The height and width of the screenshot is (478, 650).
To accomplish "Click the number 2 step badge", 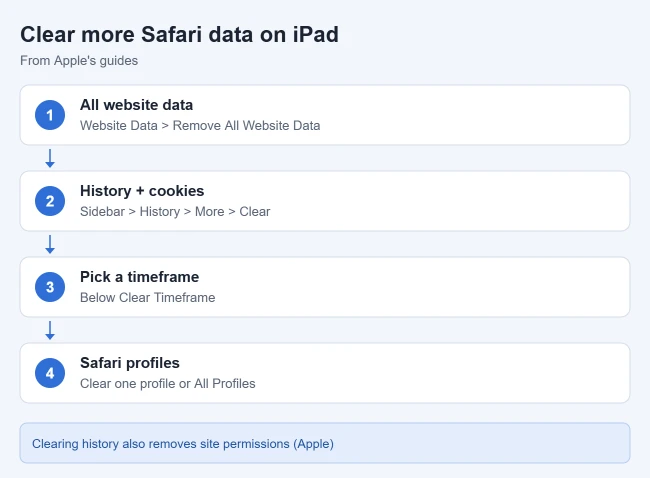I will point(50,201).
